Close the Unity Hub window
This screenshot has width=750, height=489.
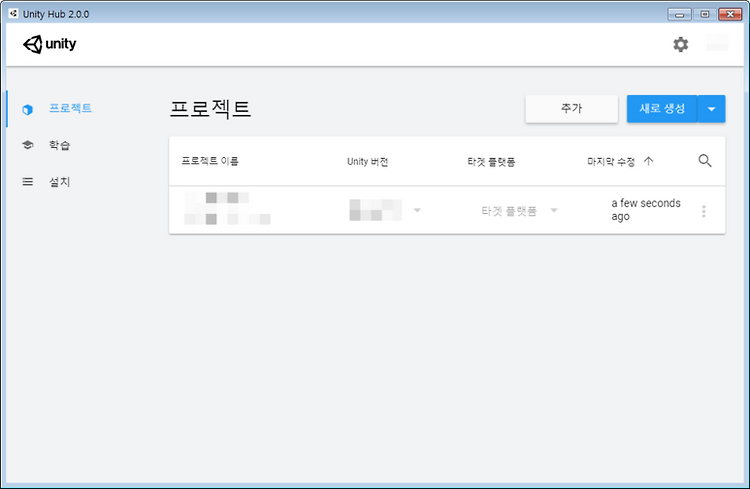click(x=730, y=14)
